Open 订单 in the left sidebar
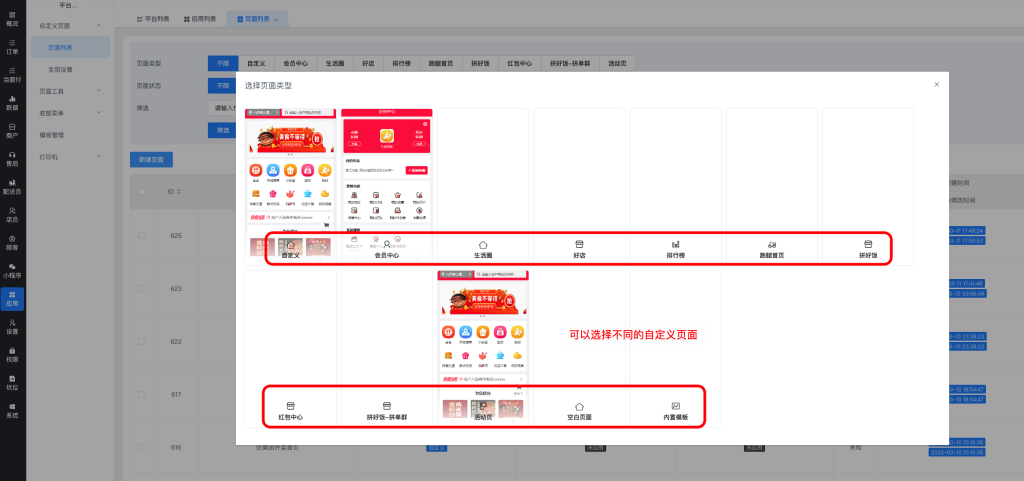Screen dimensions: 1024x481 12,48
